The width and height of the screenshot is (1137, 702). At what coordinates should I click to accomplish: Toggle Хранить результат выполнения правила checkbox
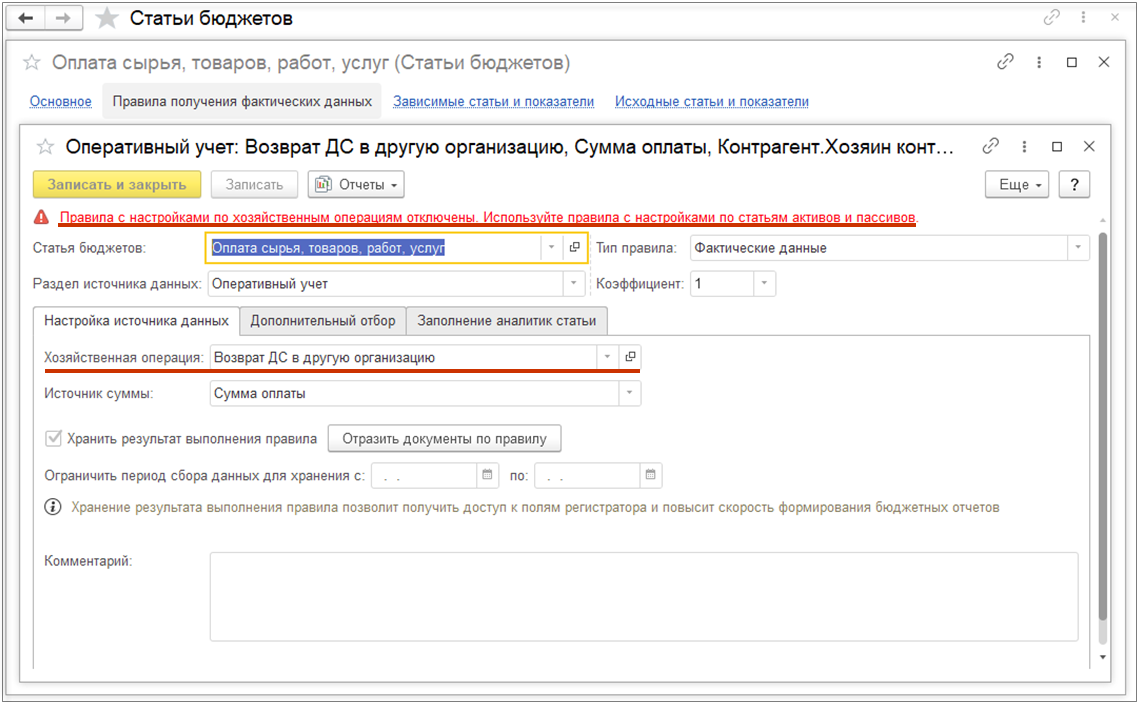[53, 439]
